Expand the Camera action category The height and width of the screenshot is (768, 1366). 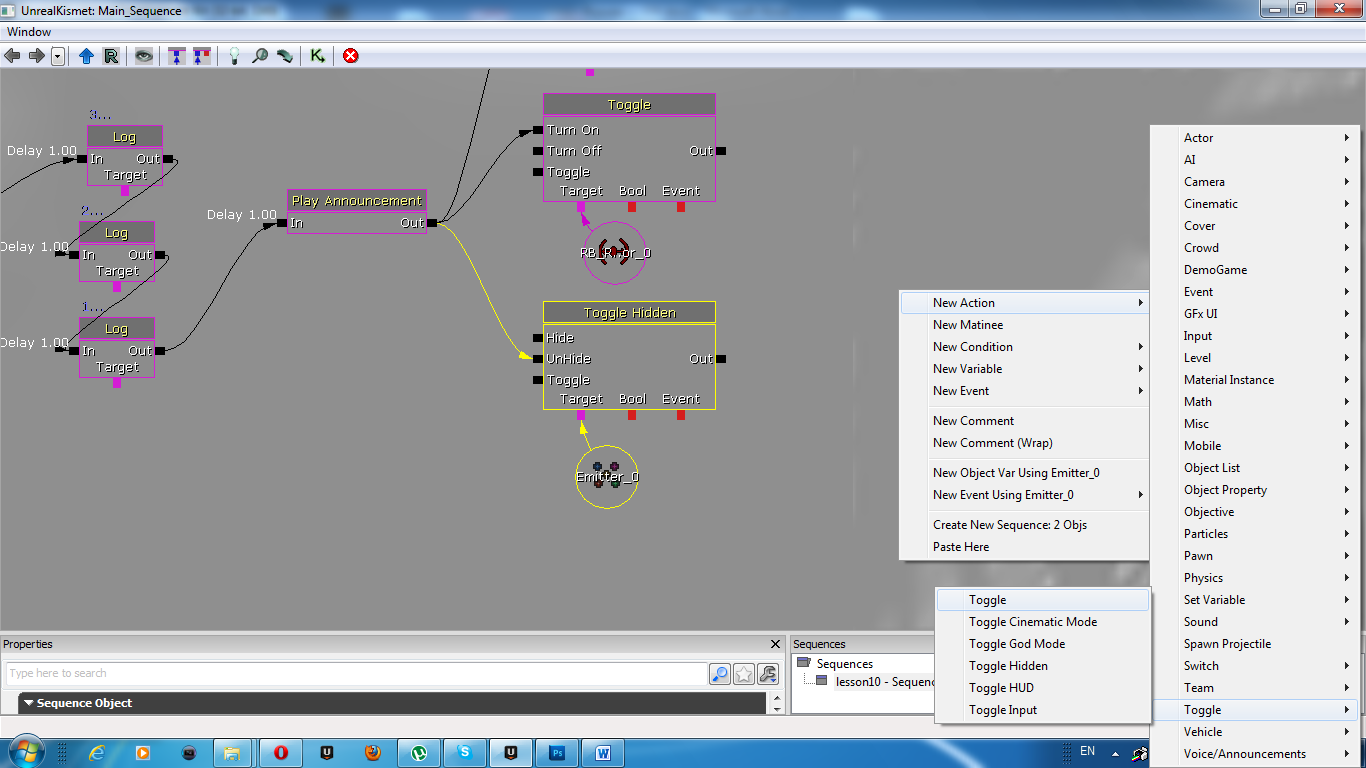1255,182
